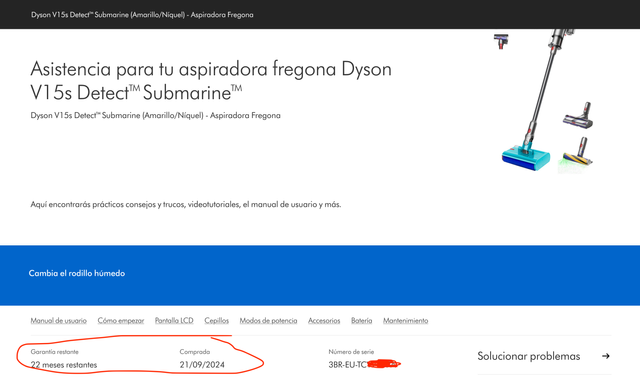
Task: Click the dark header product title text
Action: click(142, 15)
